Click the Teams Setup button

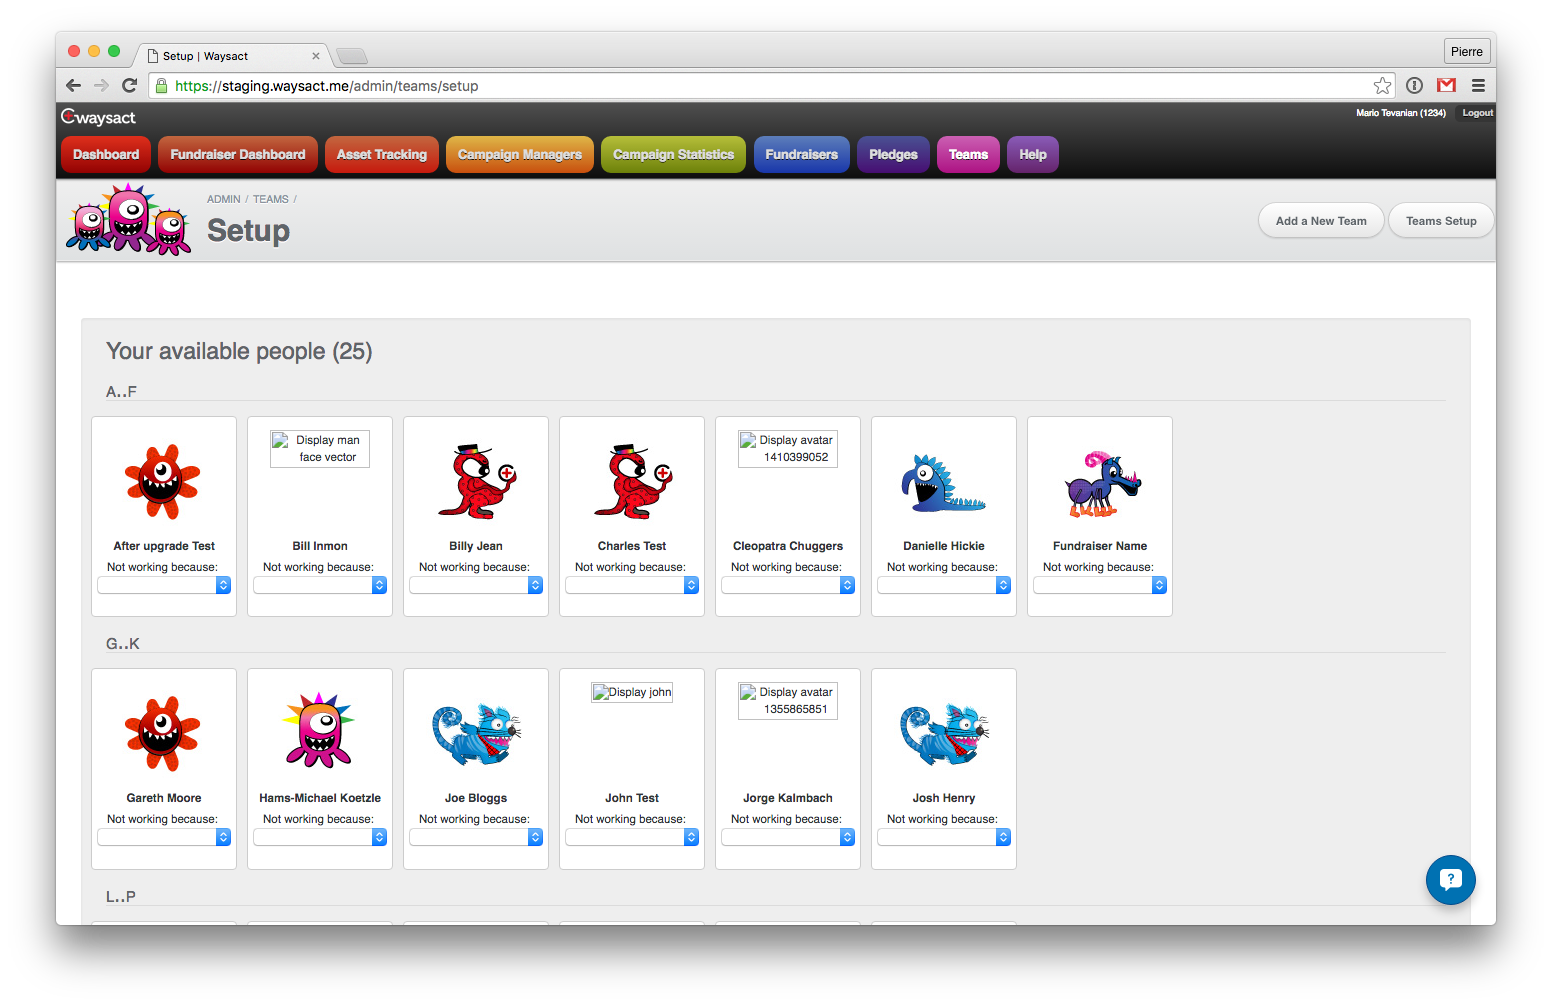[1441, 221]
